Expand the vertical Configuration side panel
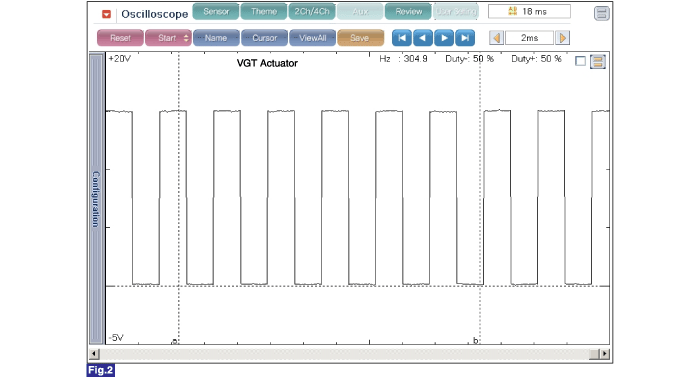This screenshot has width=700, height=377. click(x=96, y=198)
